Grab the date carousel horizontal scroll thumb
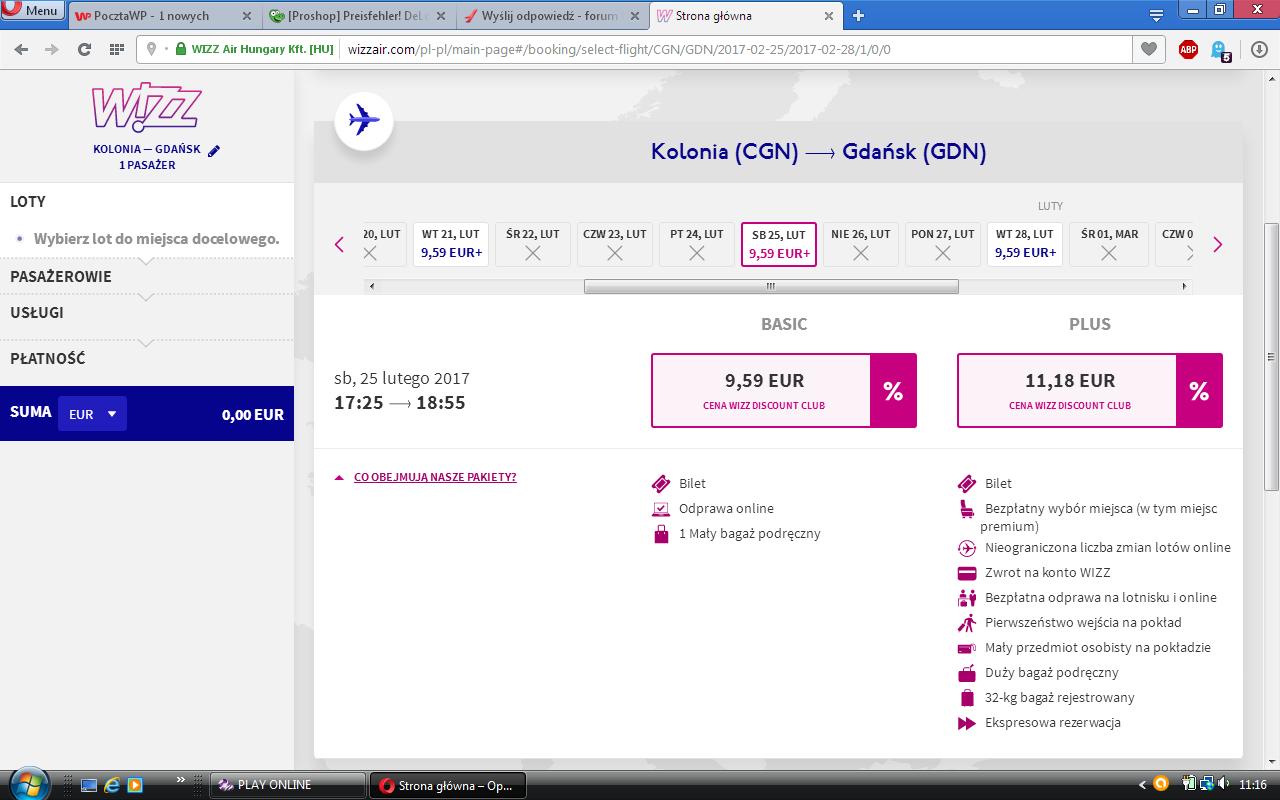The width and height of the screenshot is (1280, 800). tap(771, 286)
